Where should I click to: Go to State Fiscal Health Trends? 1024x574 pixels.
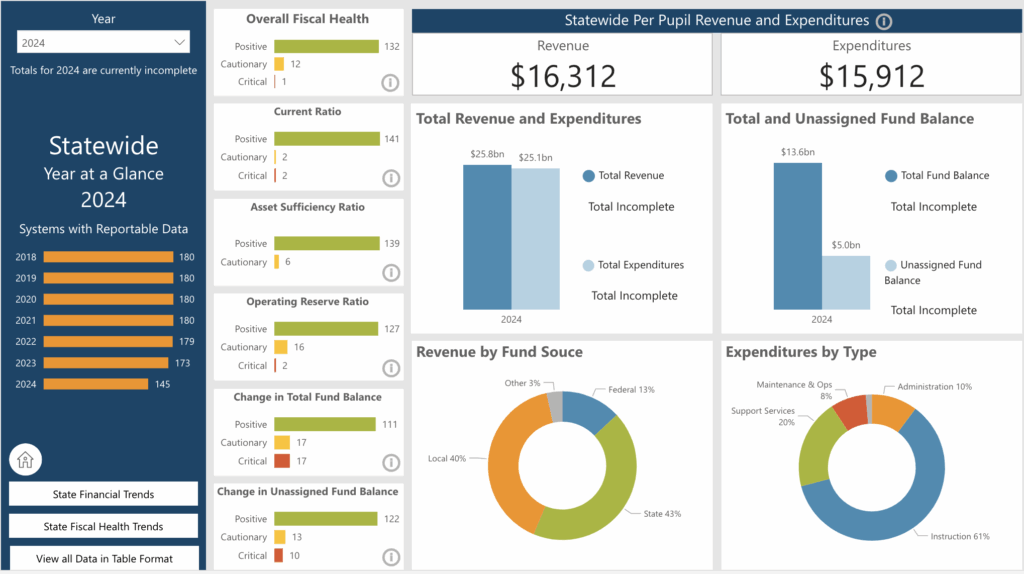[x=103, y=526]
